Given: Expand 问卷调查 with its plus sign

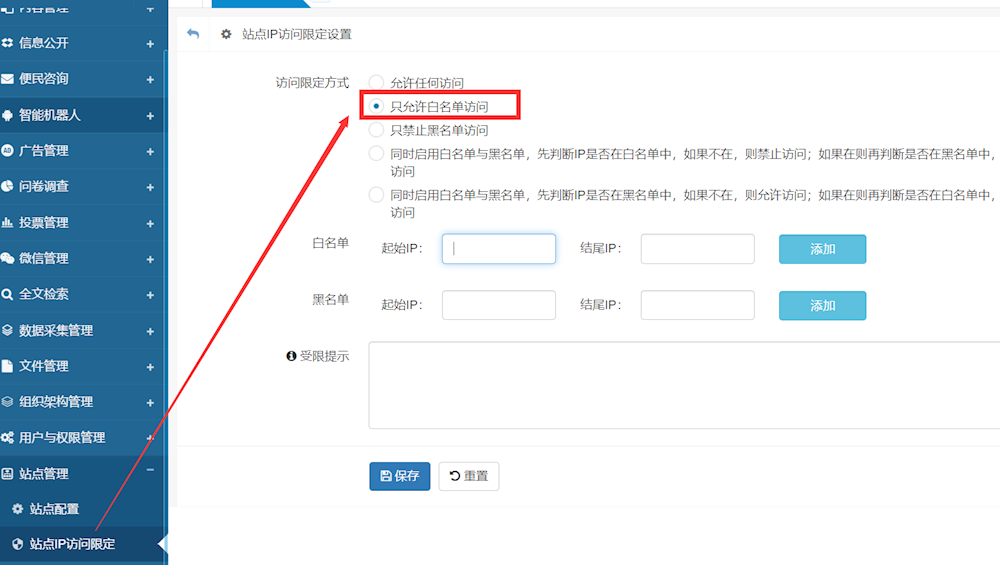Looking at the screenshot, I should pos(151,187).
